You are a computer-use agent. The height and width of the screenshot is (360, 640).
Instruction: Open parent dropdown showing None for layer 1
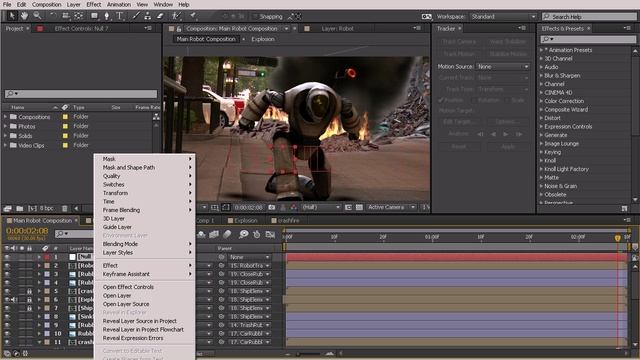249,257
